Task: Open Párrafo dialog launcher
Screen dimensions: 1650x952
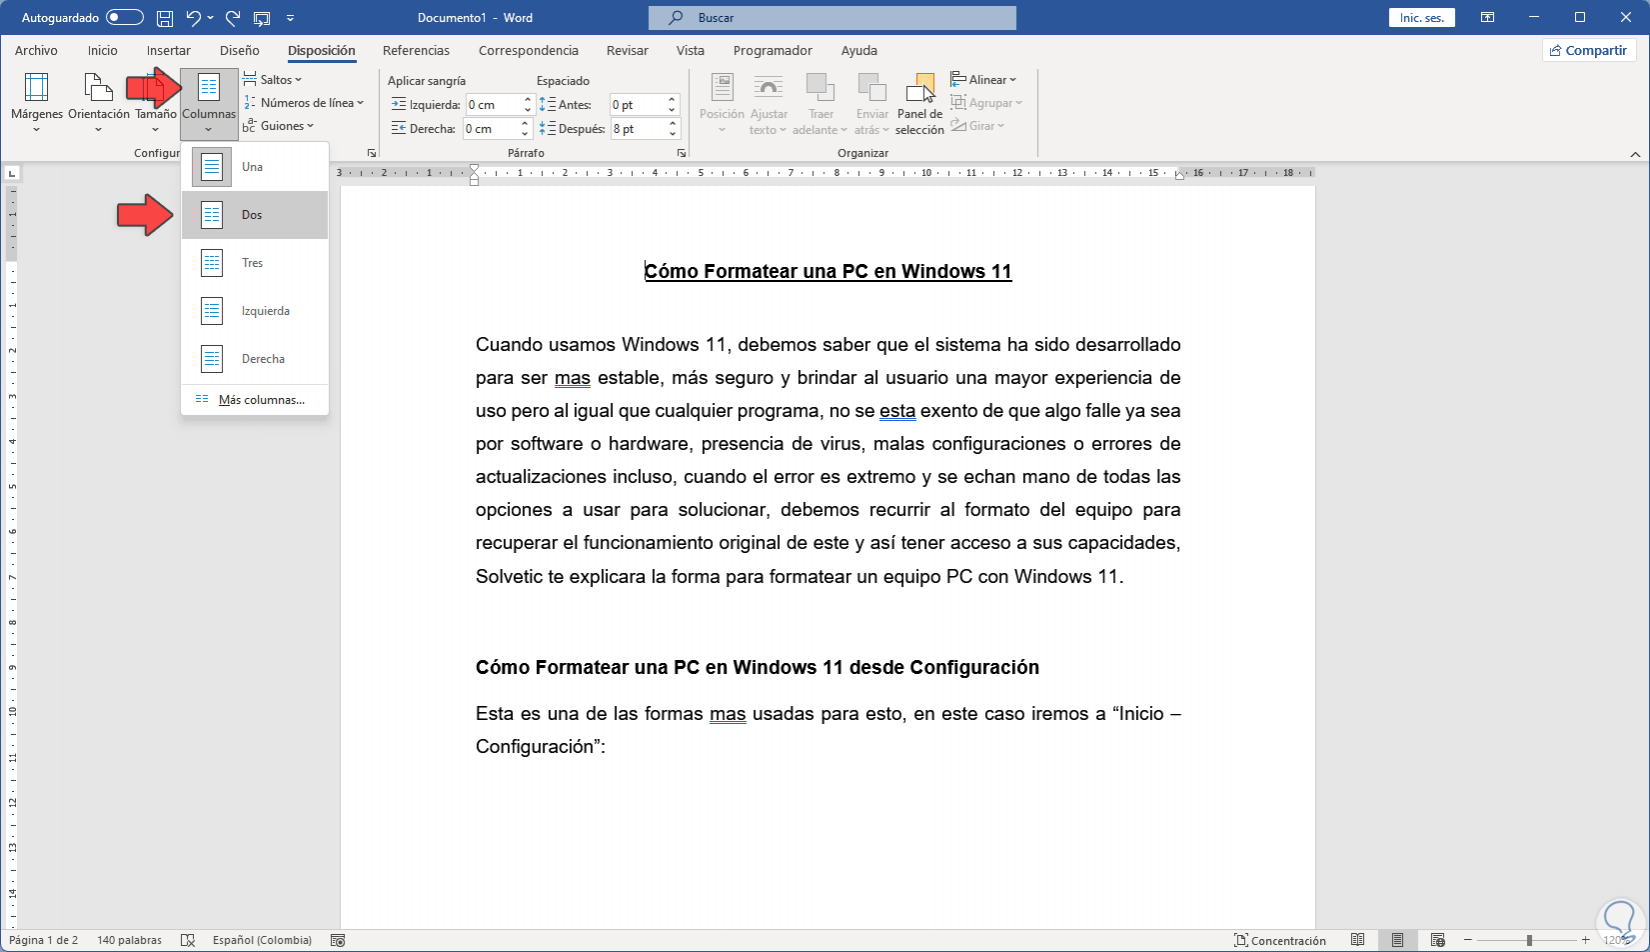Action: tap(681, 153)
